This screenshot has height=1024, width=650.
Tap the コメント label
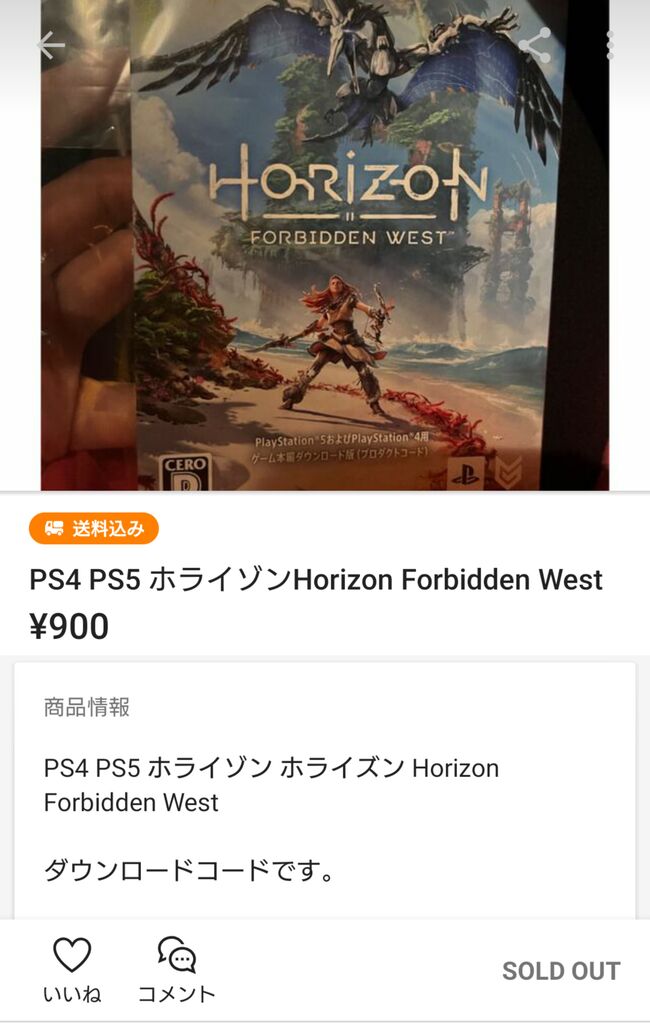pyautogui.click(x=176, y=994)
